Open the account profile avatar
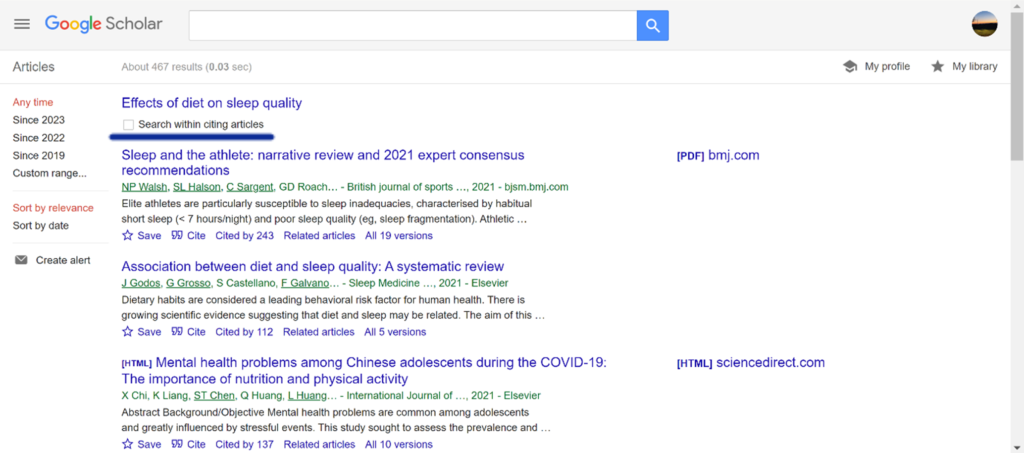 (x=984, y=24)
